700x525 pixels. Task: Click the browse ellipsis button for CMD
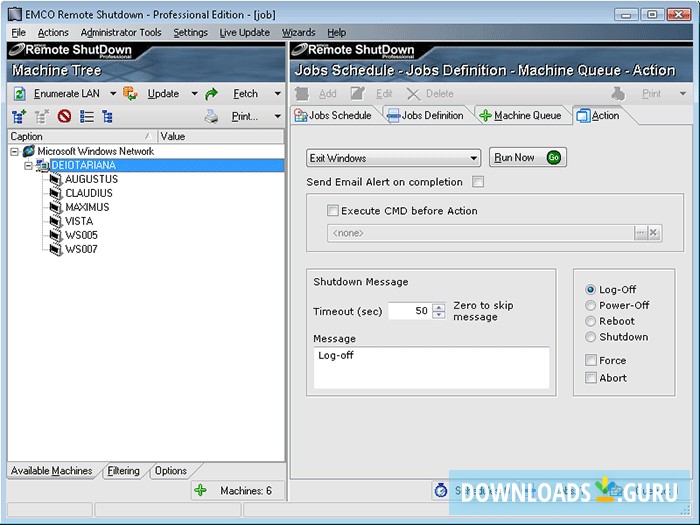[641, 233]
